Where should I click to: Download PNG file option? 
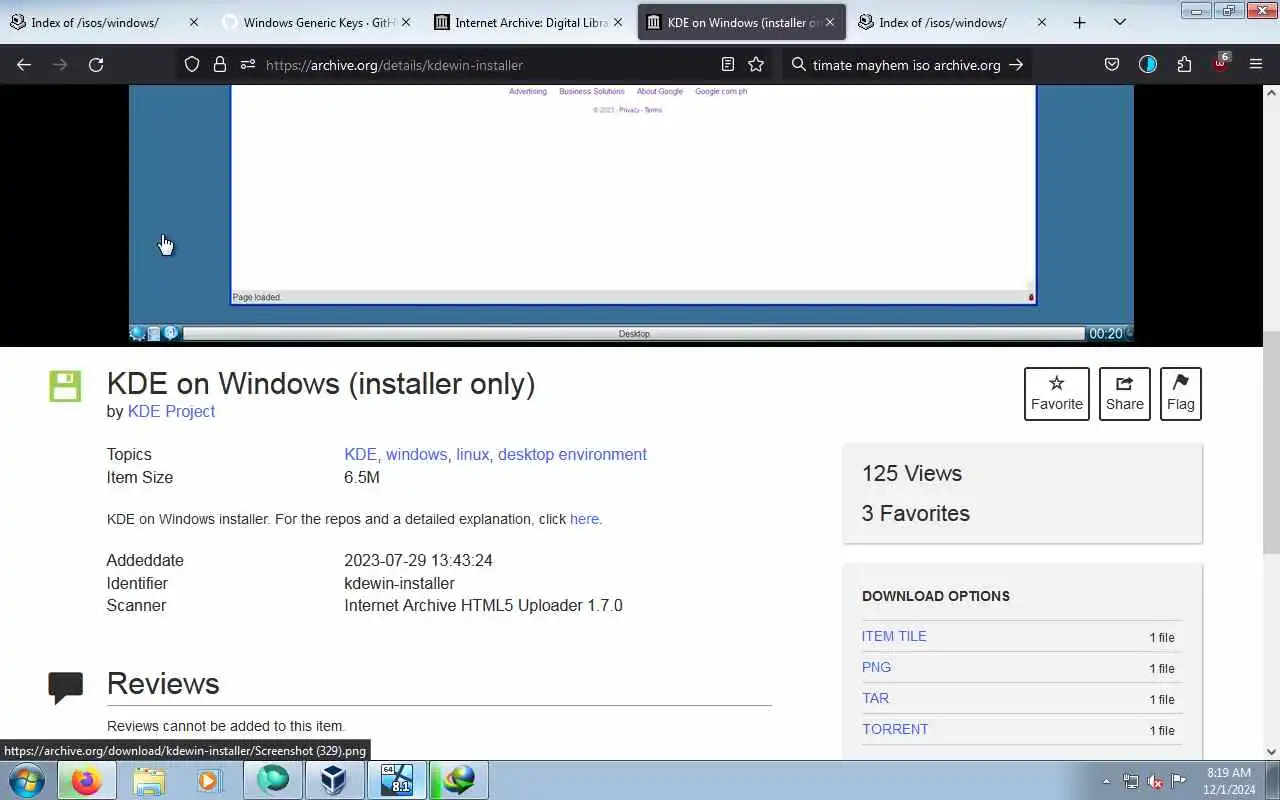pos(876,667)
